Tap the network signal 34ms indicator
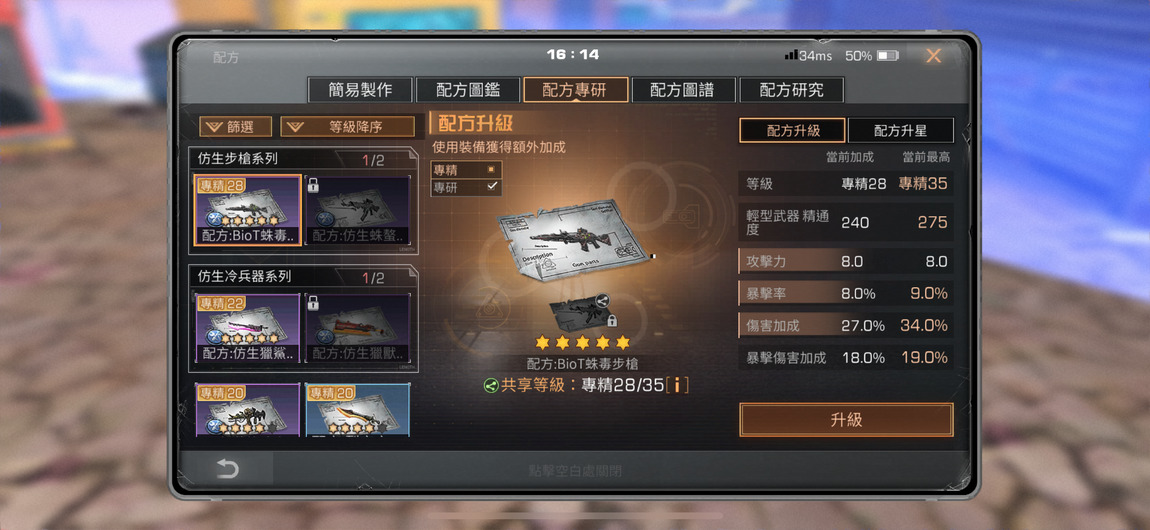This screenshot has height=530, width=1150. tap(808, 56)
